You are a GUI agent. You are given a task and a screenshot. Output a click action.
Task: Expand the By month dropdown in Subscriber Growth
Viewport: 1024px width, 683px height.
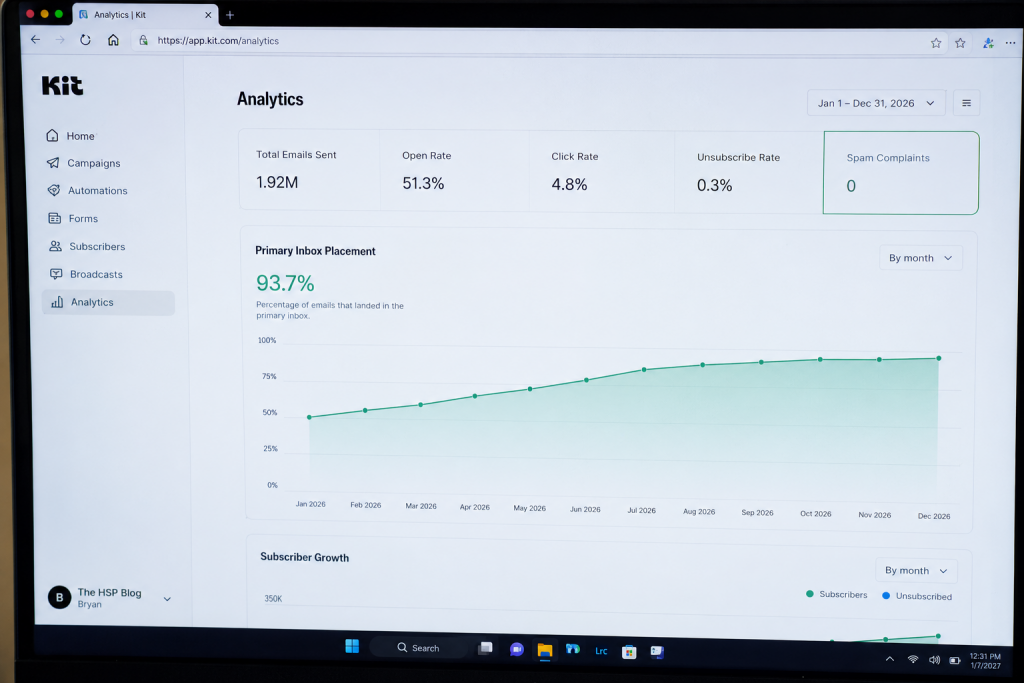click(x=916, y=570)
